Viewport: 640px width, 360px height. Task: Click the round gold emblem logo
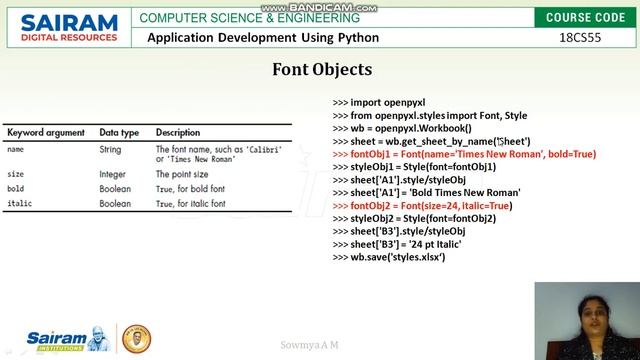tap(137, 339)
